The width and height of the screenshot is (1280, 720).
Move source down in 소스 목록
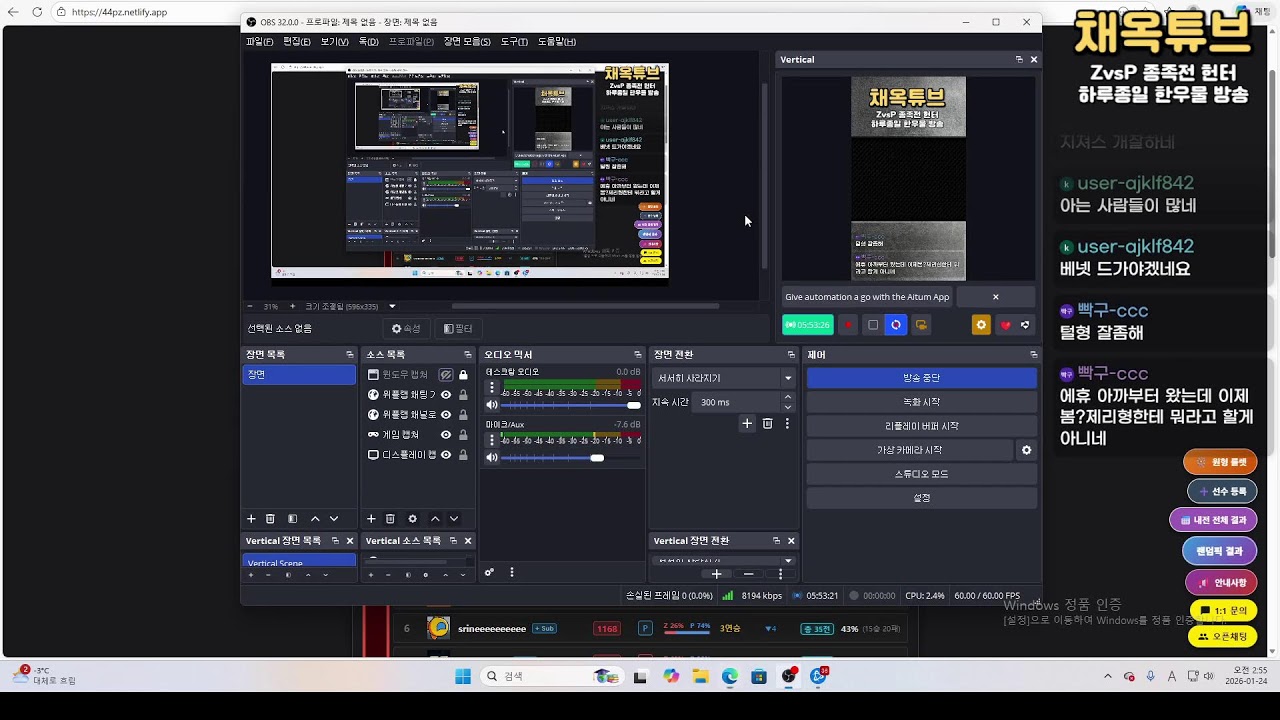454,519
